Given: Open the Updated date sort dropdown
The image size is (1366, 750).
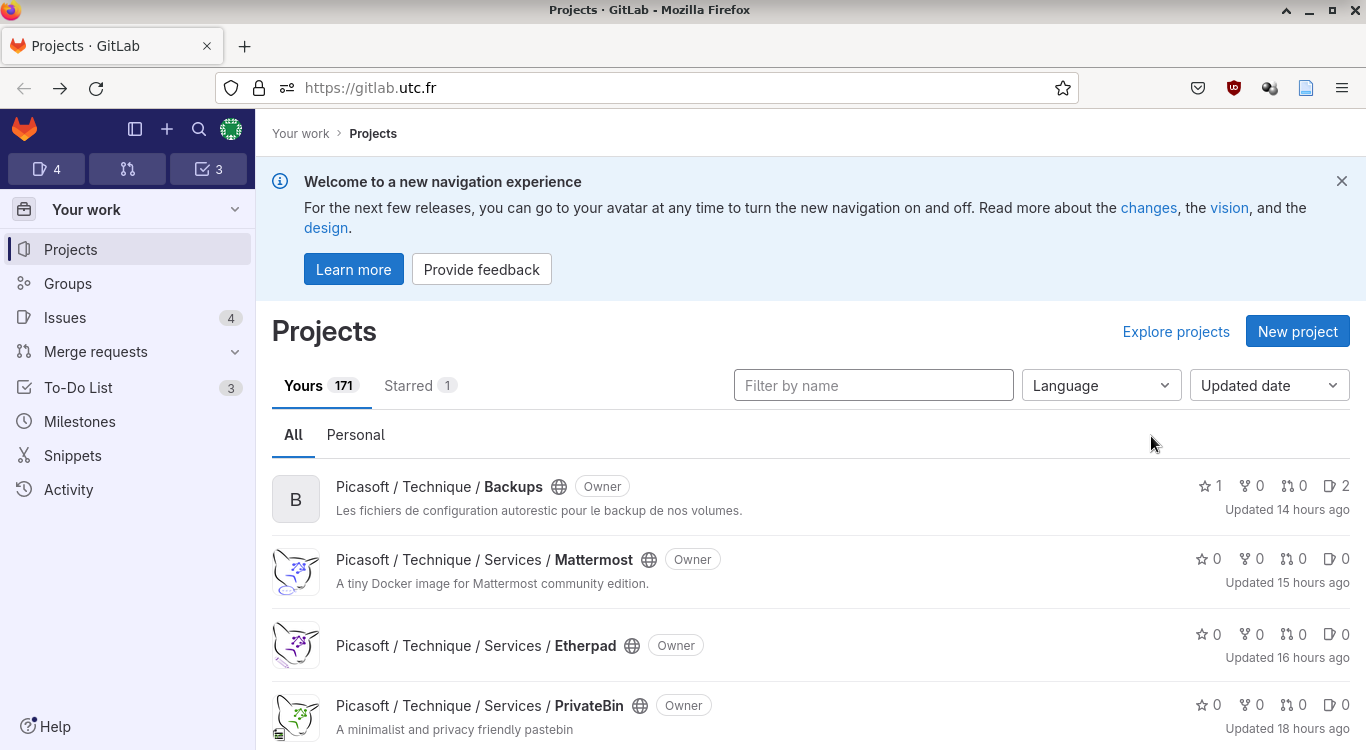Looking at the screenshot, I should click(1269, 385).
